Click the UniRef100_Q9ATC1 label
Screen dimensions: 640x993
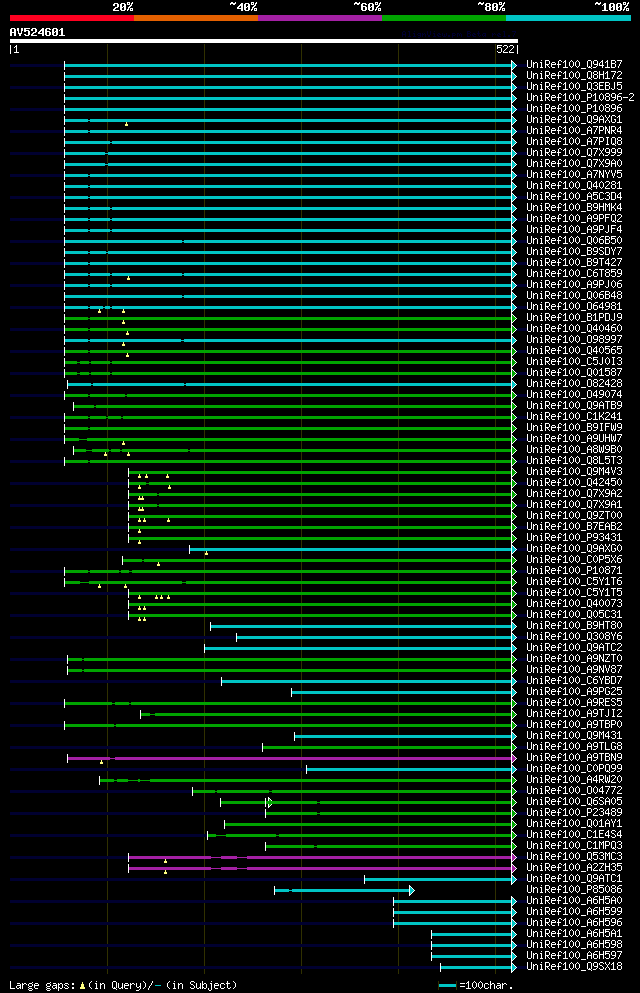(x=574, y=878)
